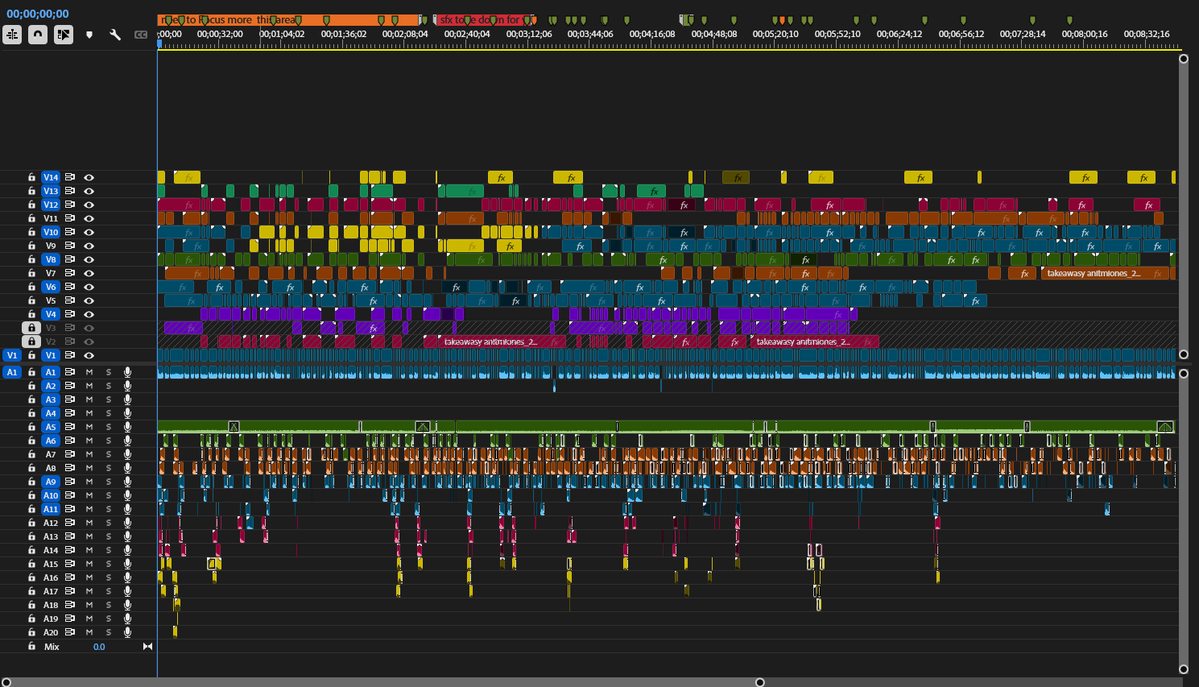
Task: Unlock the locked V2 track
Action: 31,341
